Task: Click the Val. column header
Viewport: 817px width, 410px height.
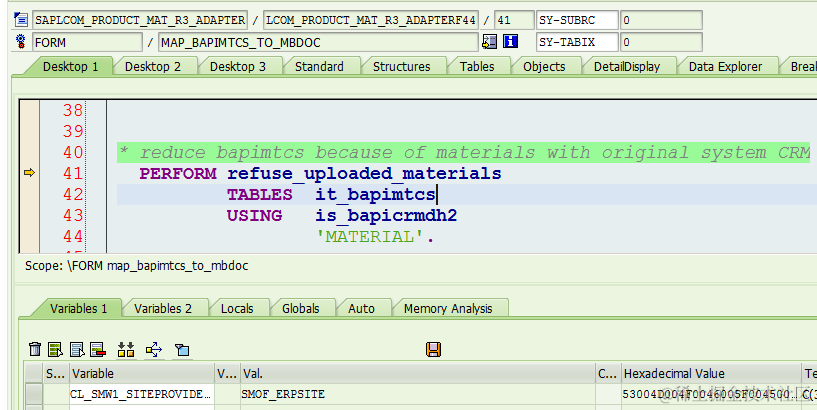Action: pos(417,374)
